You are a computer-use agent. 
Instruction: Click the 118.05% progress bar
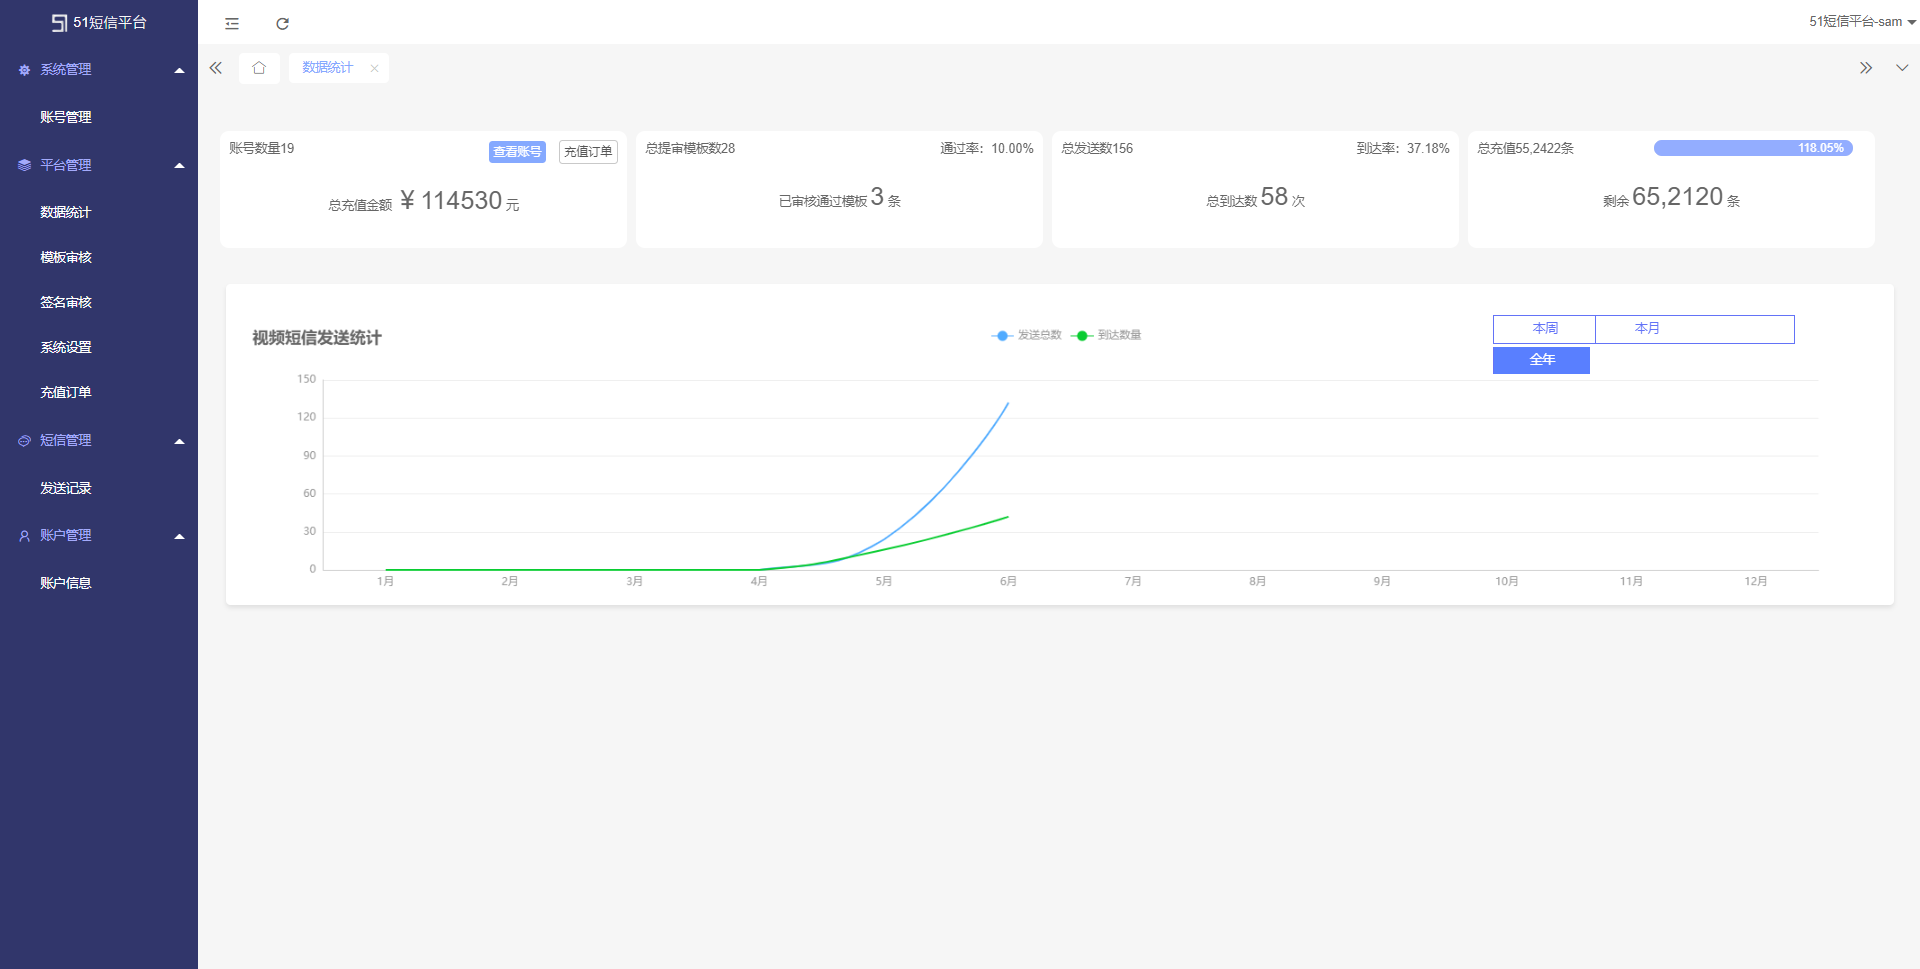[1753, 148]
